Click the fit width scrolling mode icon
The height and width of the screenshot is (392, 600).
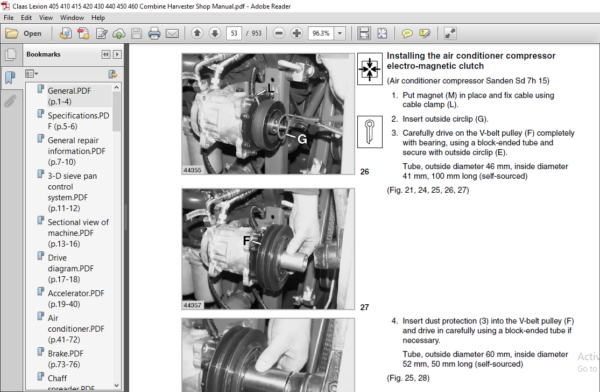click(364, 34)
